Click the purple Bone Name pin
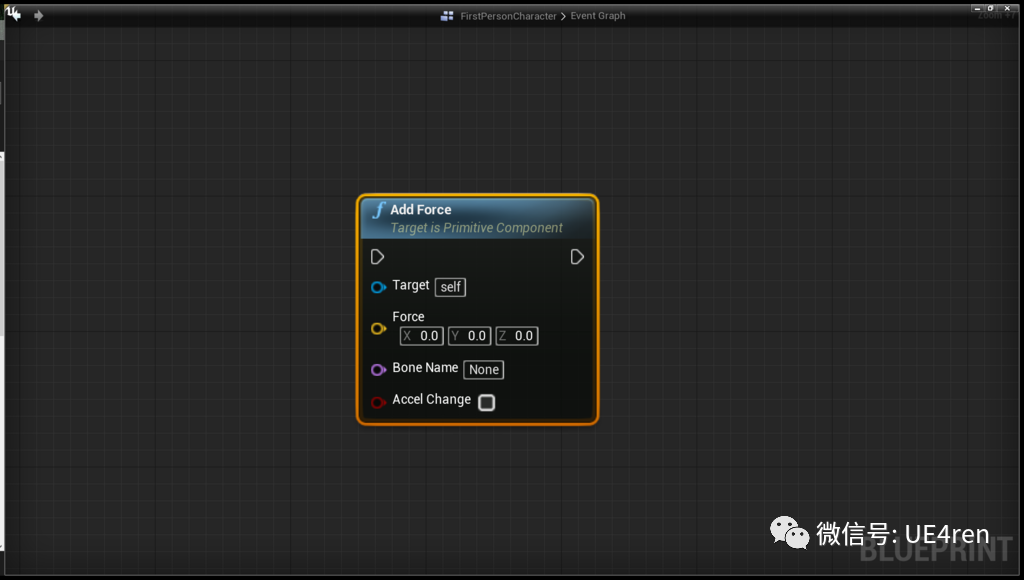This screenshot has height=580, width=1024. (378, 368)
